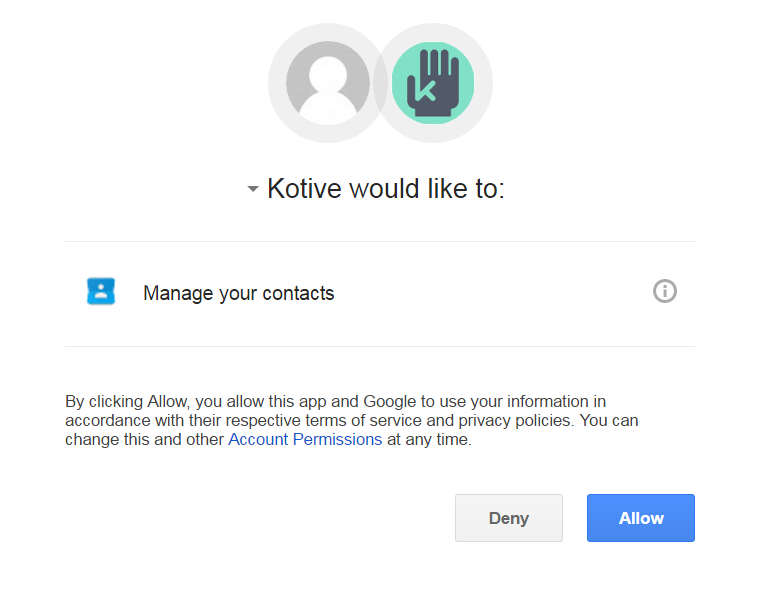Select the "Manage your contacts" permission text
This screenshot has width=761, height=592.
[238, 293]
